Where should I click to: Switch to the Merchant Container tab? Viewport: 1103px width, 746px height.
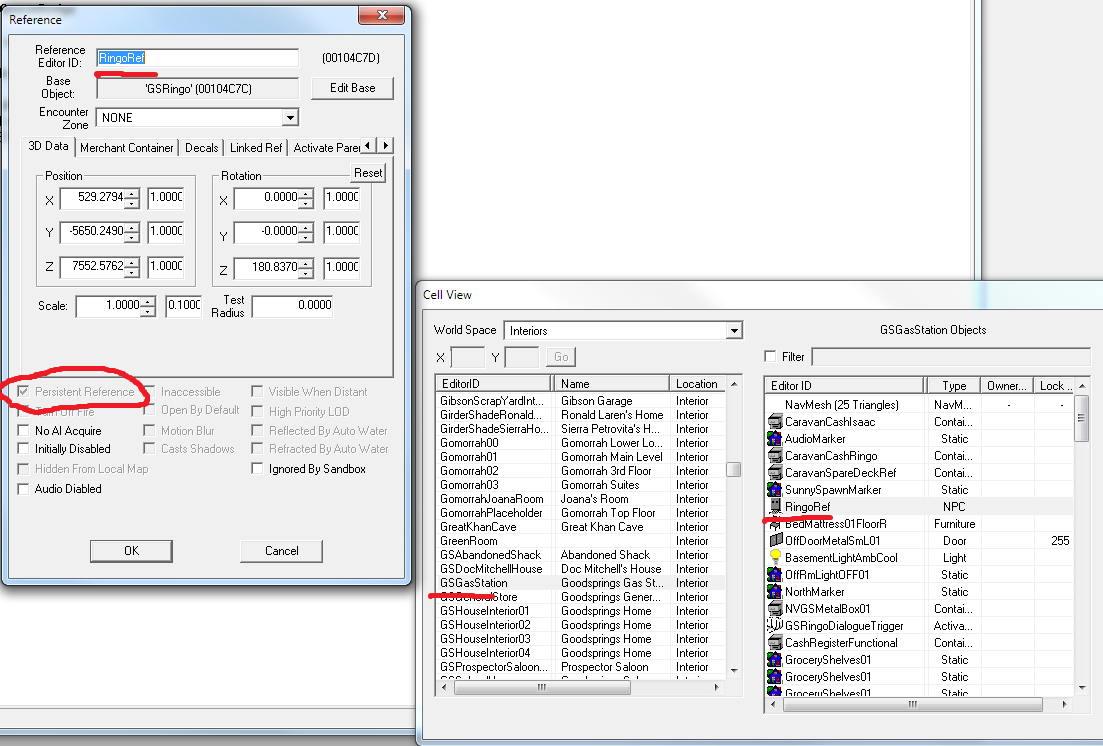[127, 147]
